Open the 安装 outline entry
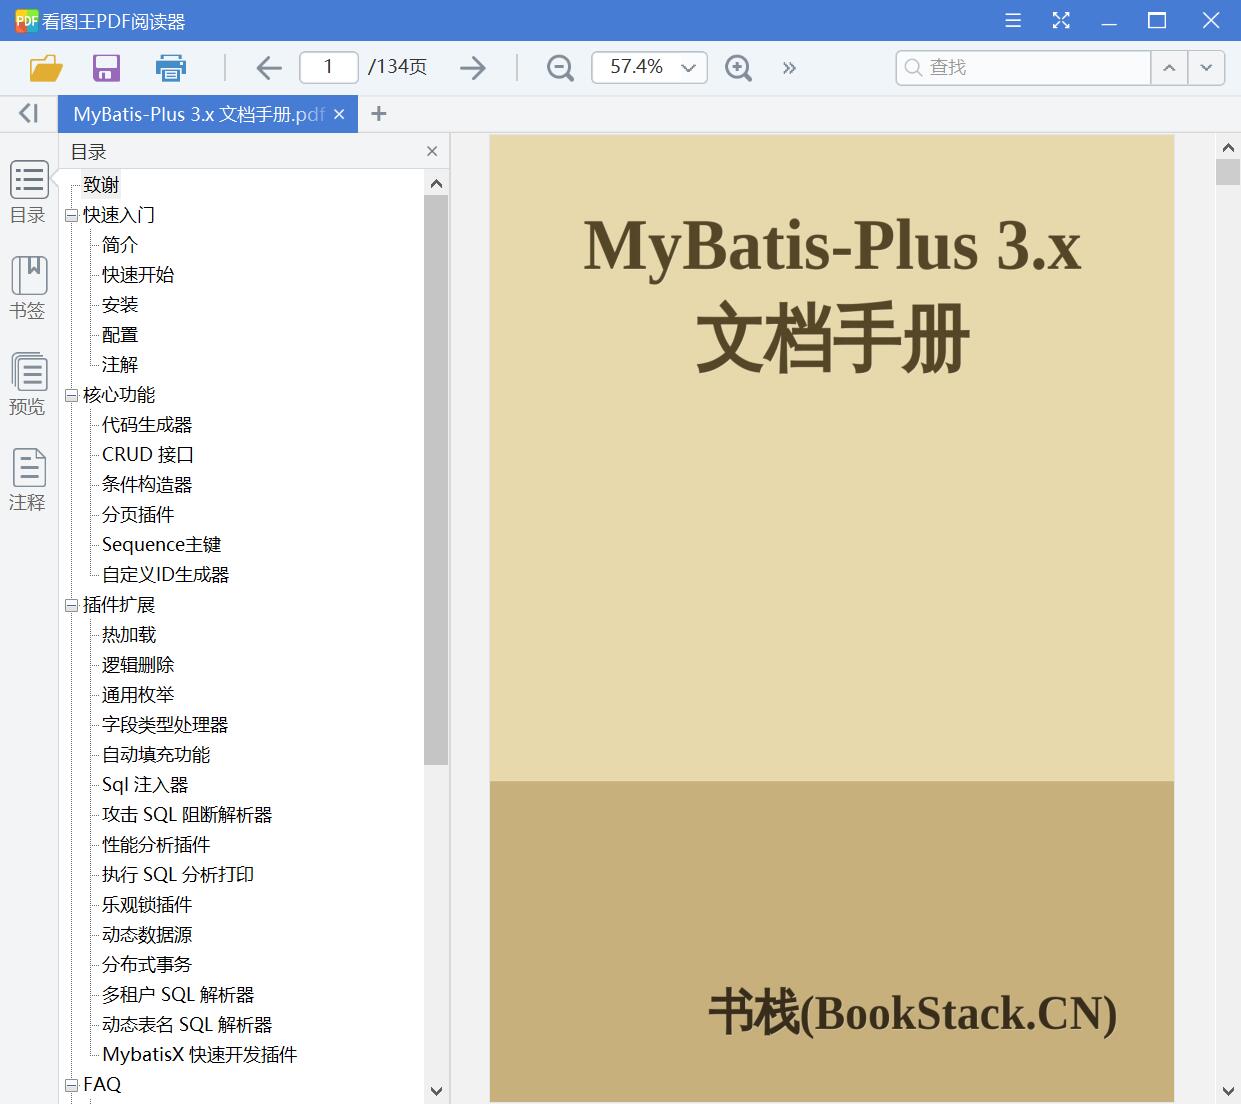Image resolution: width=1241 pixels, height=1104 pixels. point(120,305)
